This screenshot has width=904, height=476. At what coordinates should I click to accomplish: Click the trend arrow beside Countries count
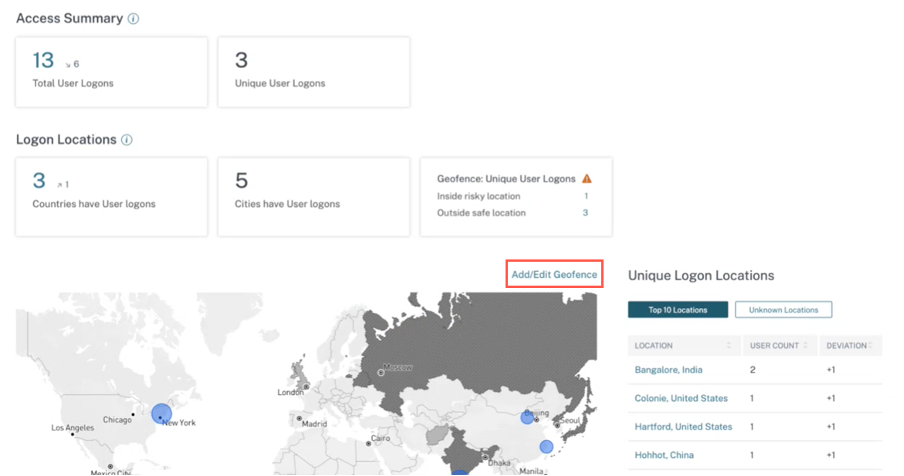click(x=61, y=185)
